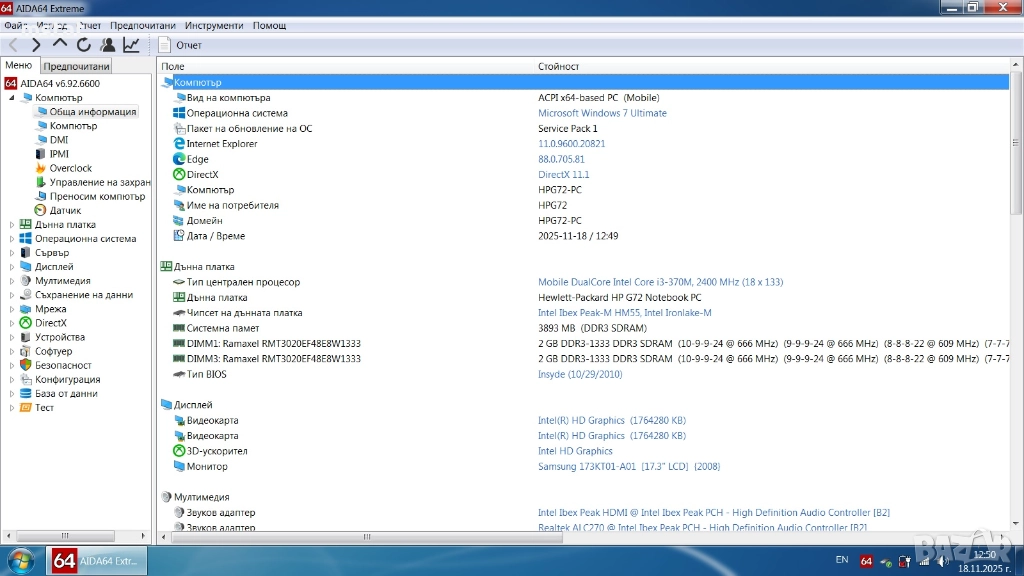The width and height of the screenshot is (1024, 576).
Task: Expand the Дънна платка tree node arrow
Action: pos(12,225)
